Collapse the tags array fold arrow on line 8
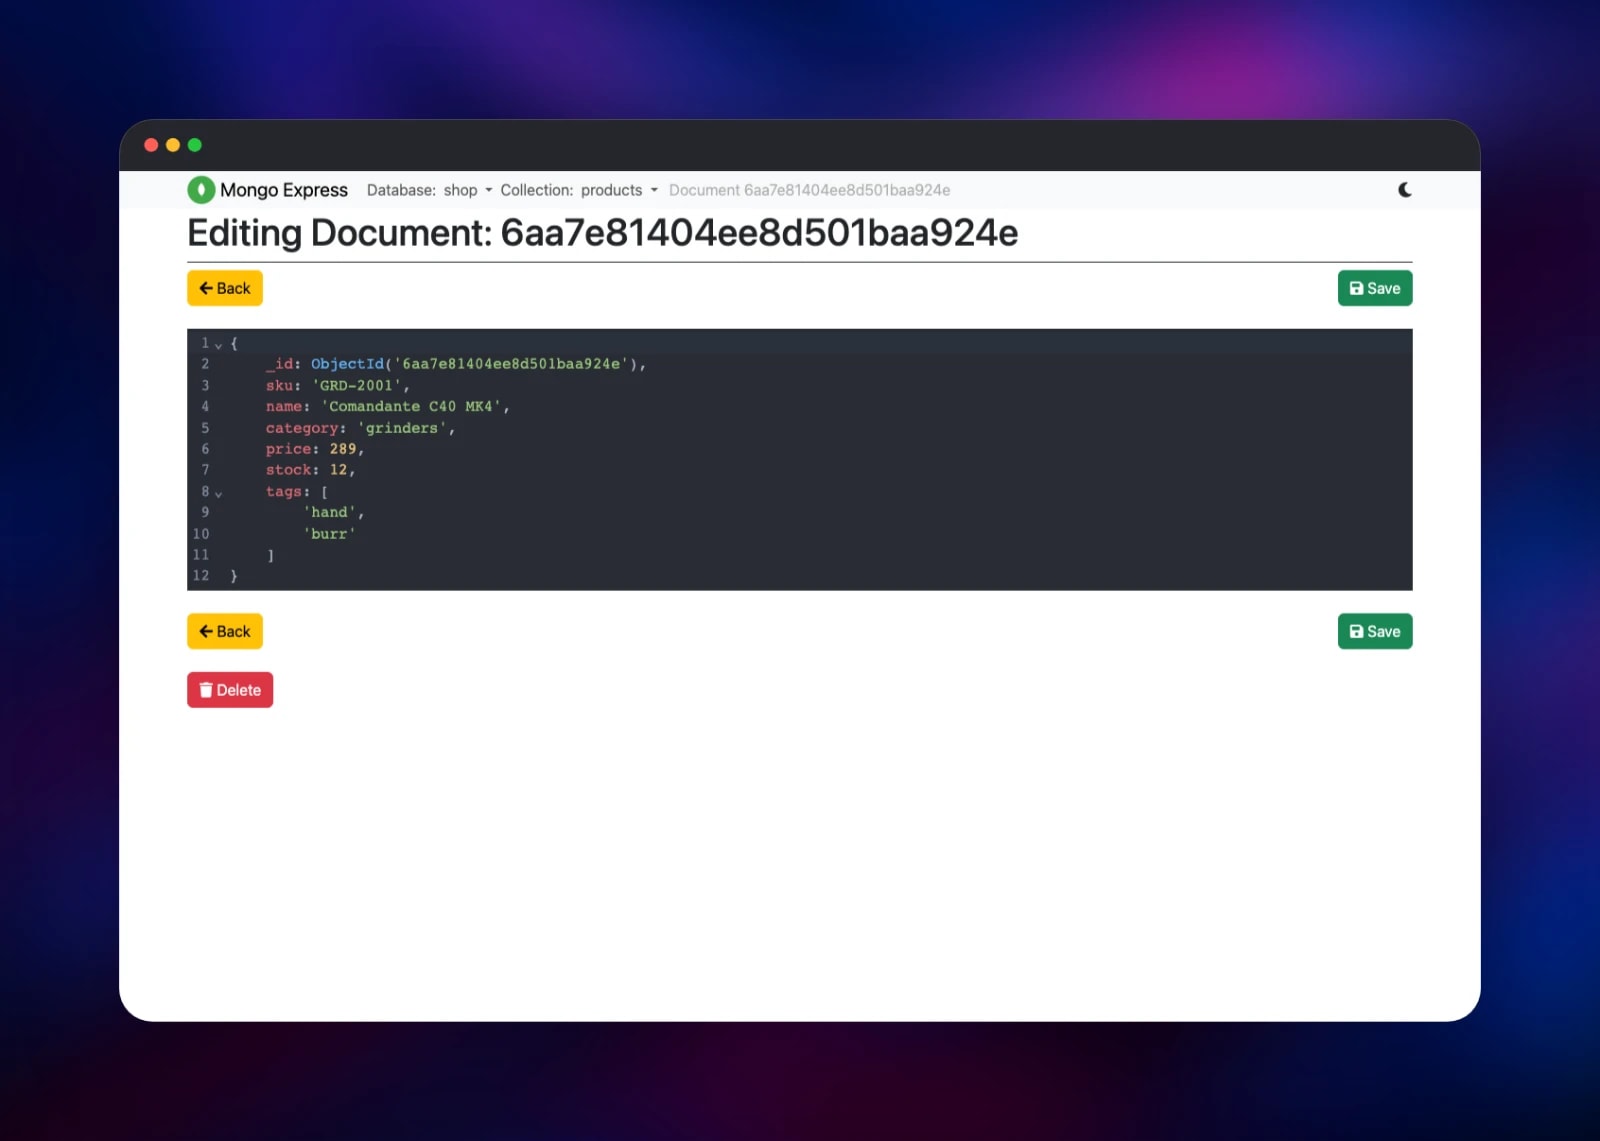Image resolution: width=1600 pixels, height=1141 pixels. click(218, 493)
